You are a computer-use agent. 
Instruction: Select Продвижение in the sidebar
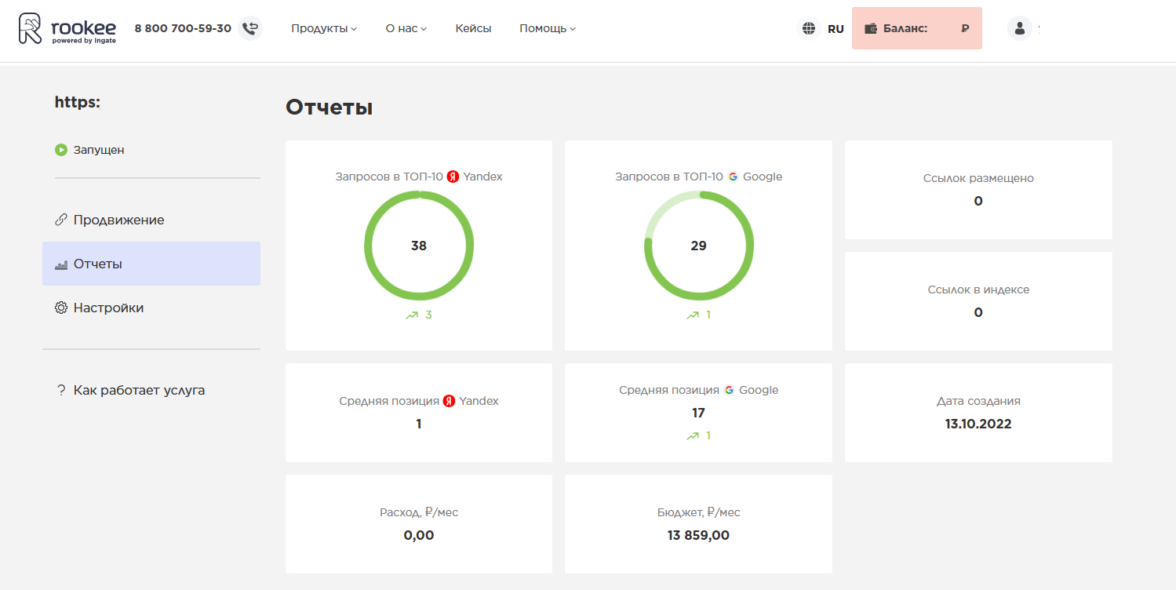coord(118,220)
